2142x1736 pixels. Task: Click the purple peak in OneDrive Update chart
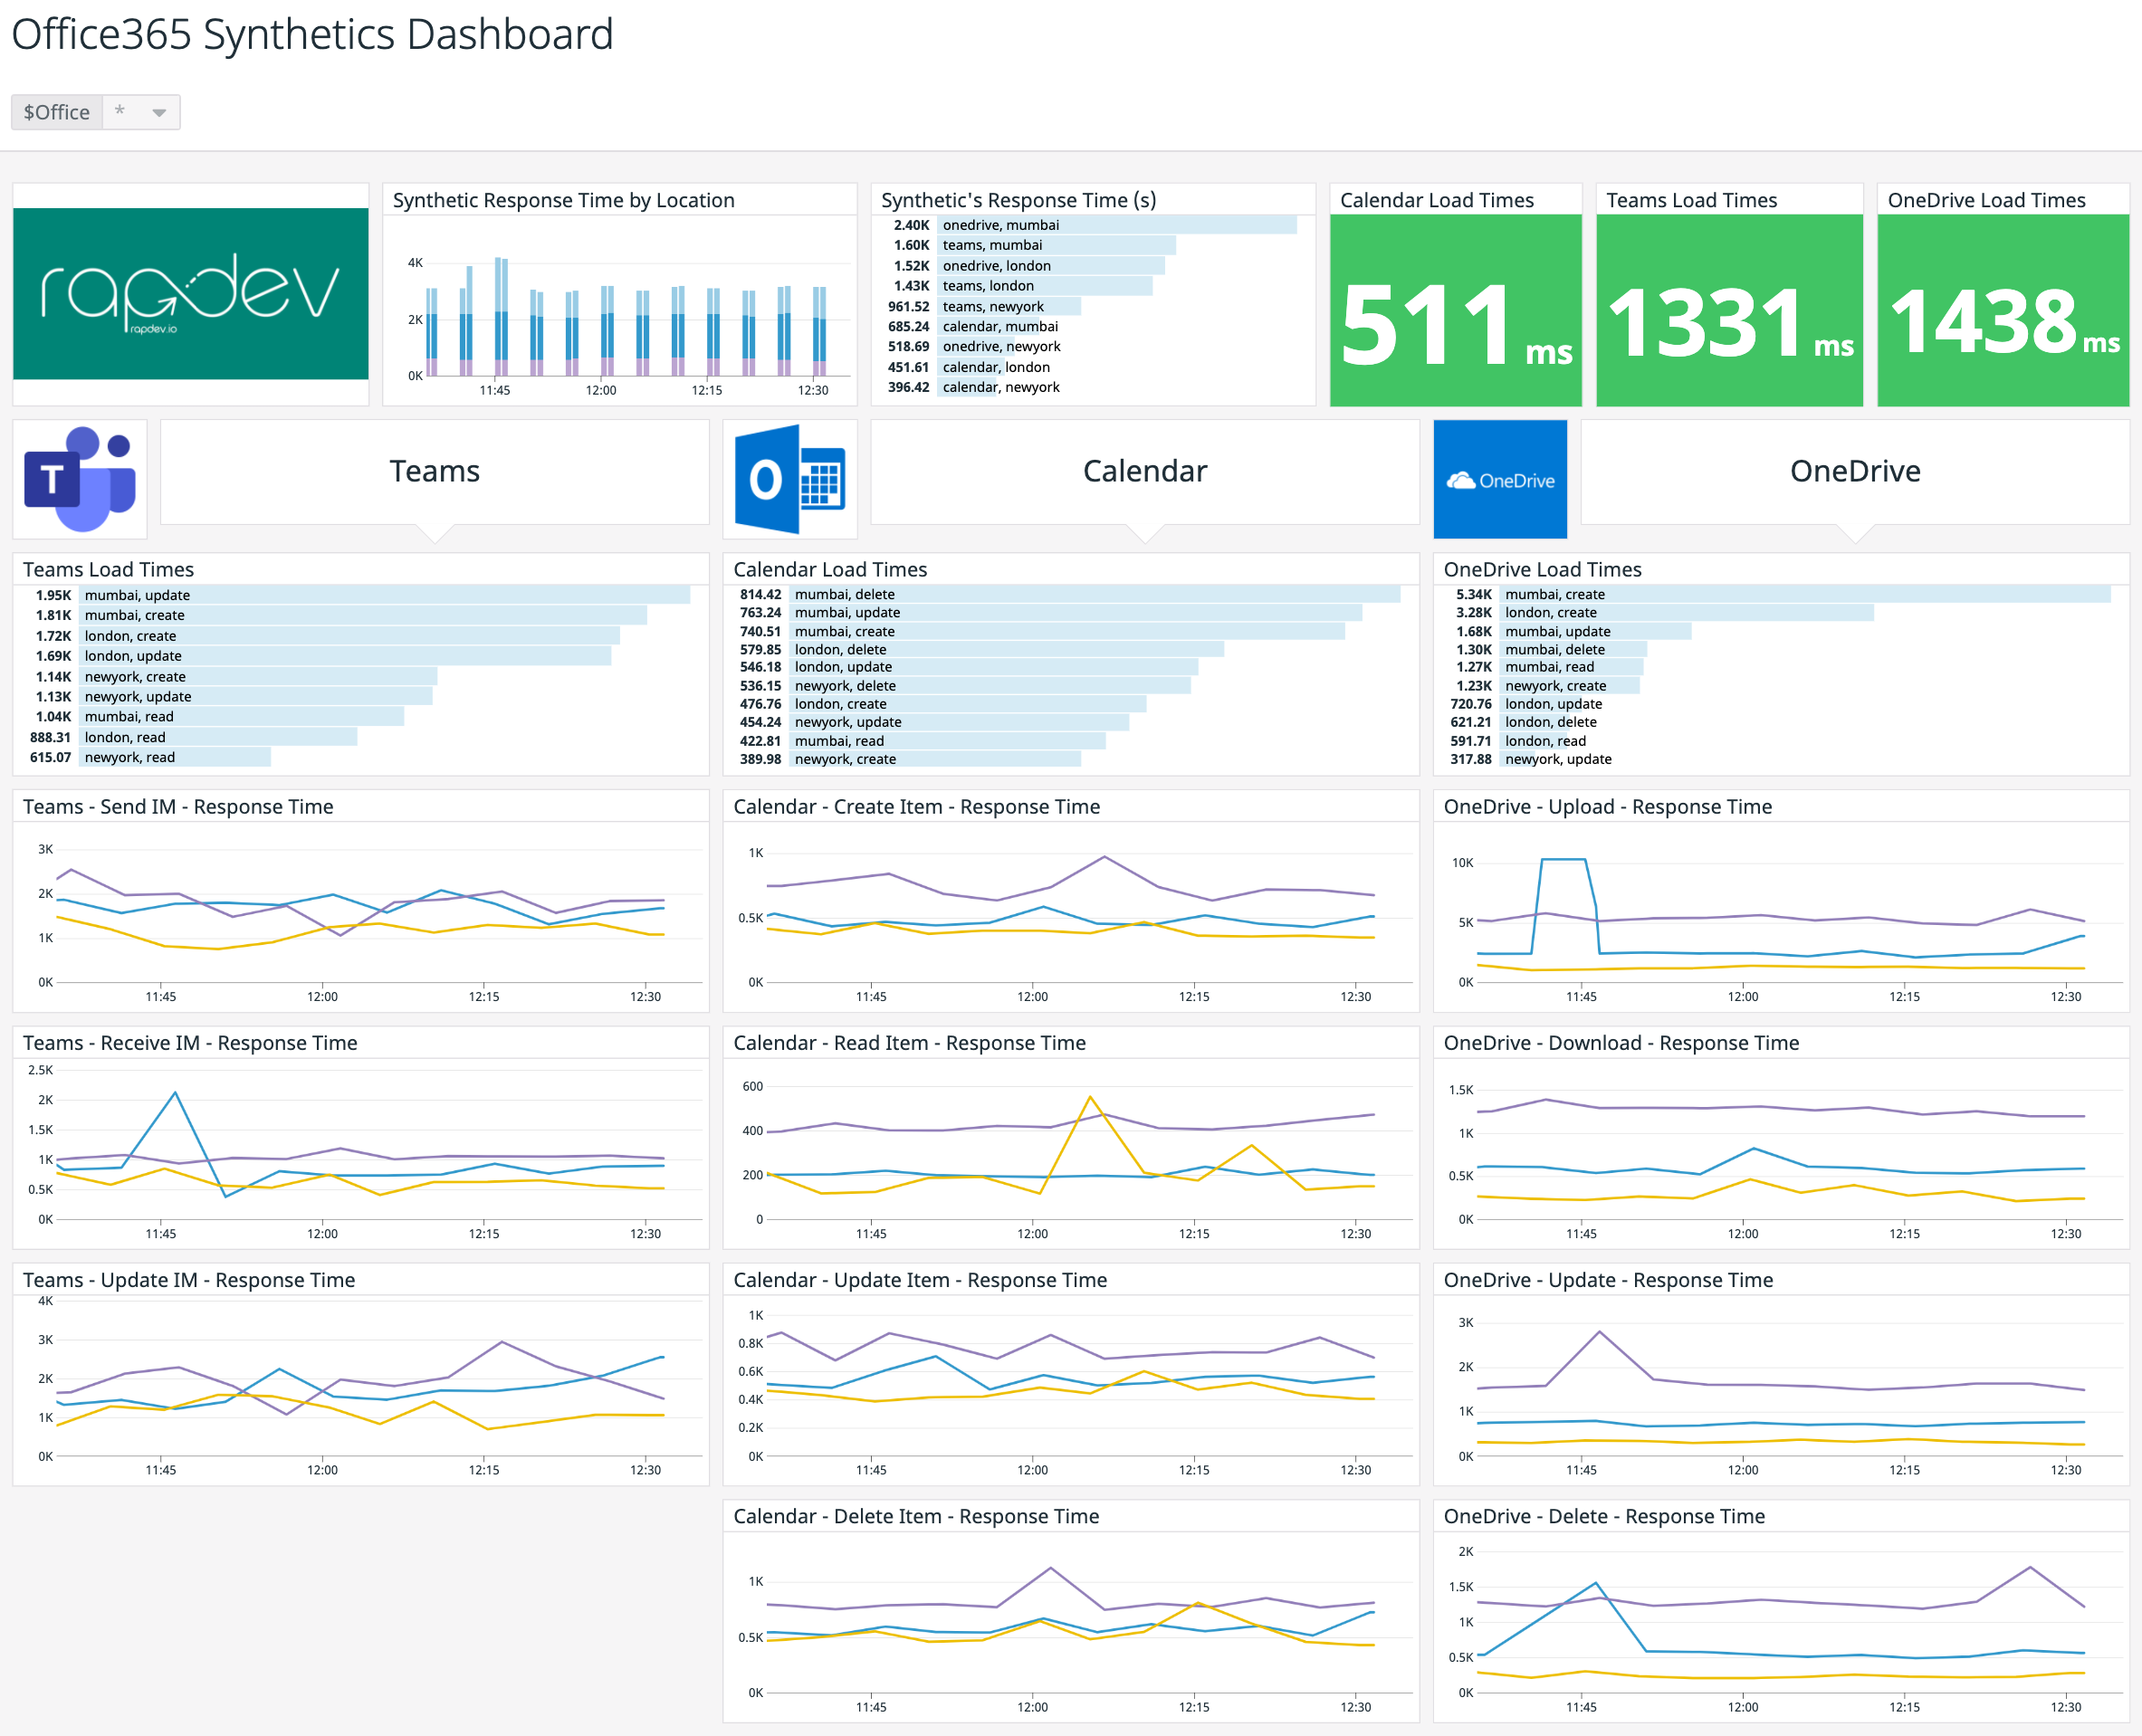pos(1600,1332)
